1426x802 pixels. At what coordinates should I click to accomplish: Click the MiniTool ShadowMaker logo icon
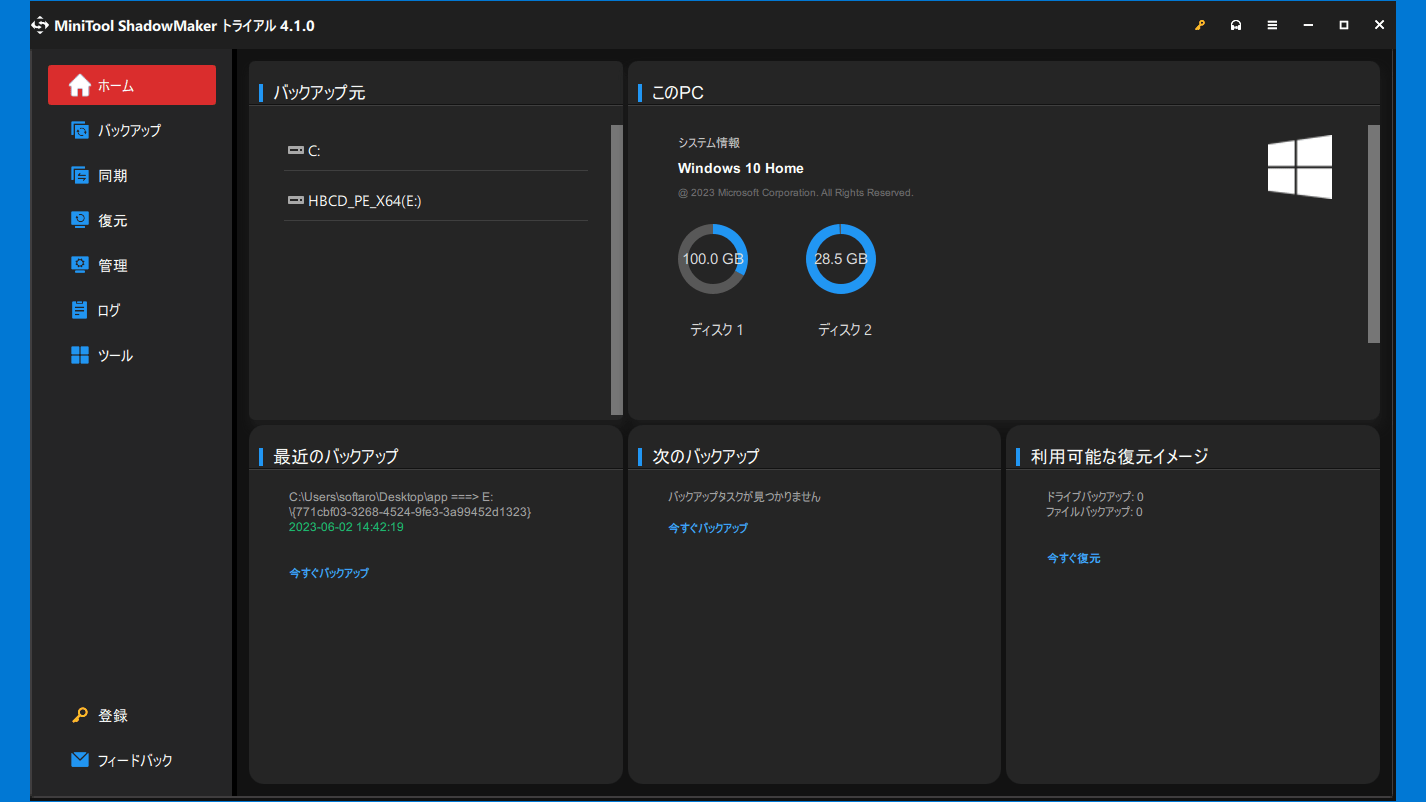pyautogui.click(x=41, y=25)
